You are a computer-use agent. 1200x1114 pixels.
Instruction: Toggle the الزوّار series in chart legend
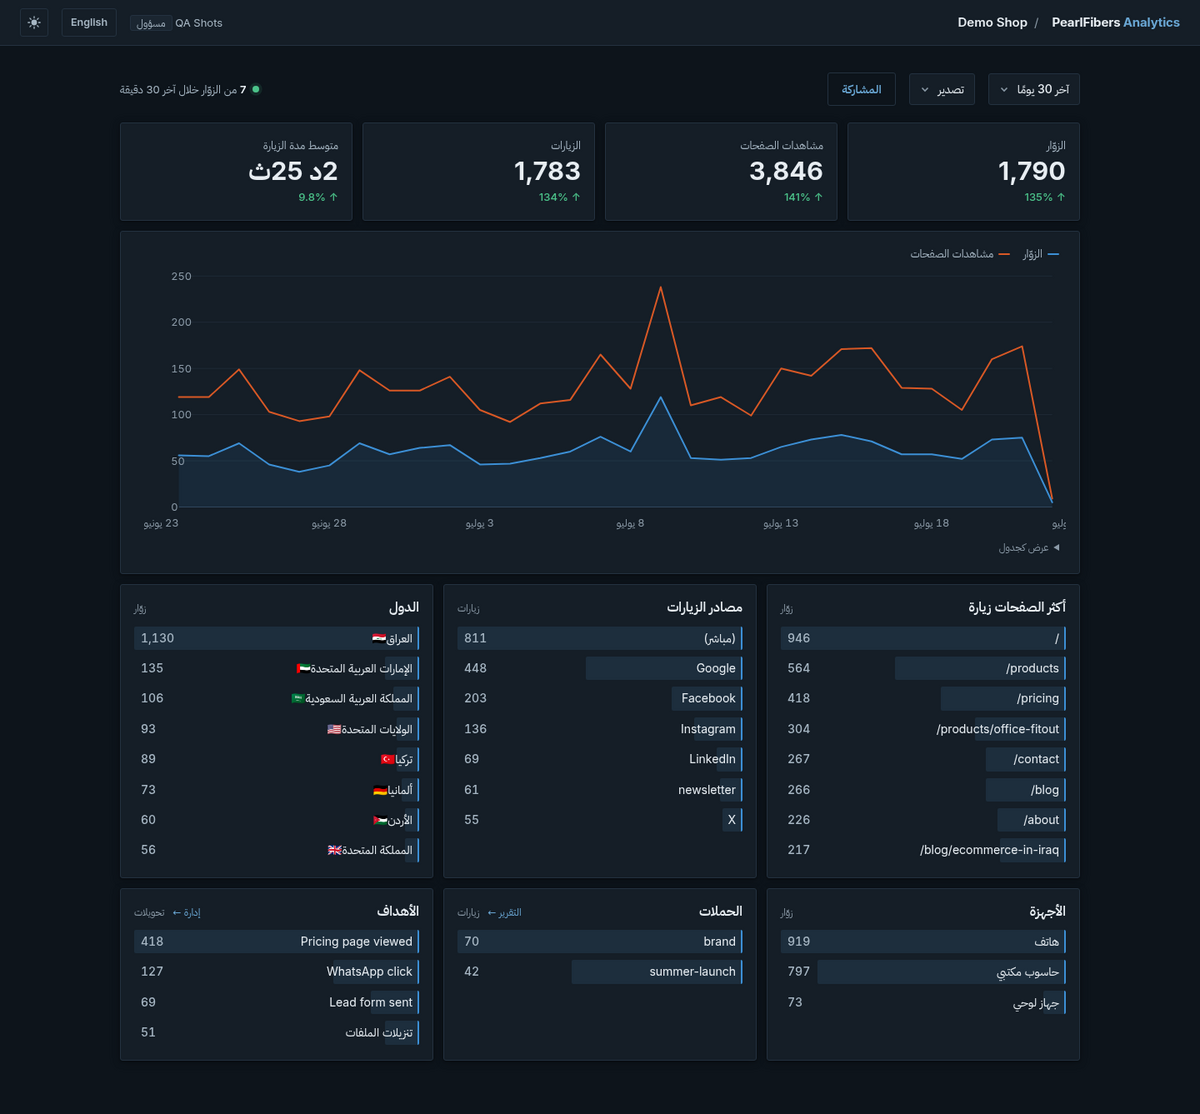pos(1040,254)
